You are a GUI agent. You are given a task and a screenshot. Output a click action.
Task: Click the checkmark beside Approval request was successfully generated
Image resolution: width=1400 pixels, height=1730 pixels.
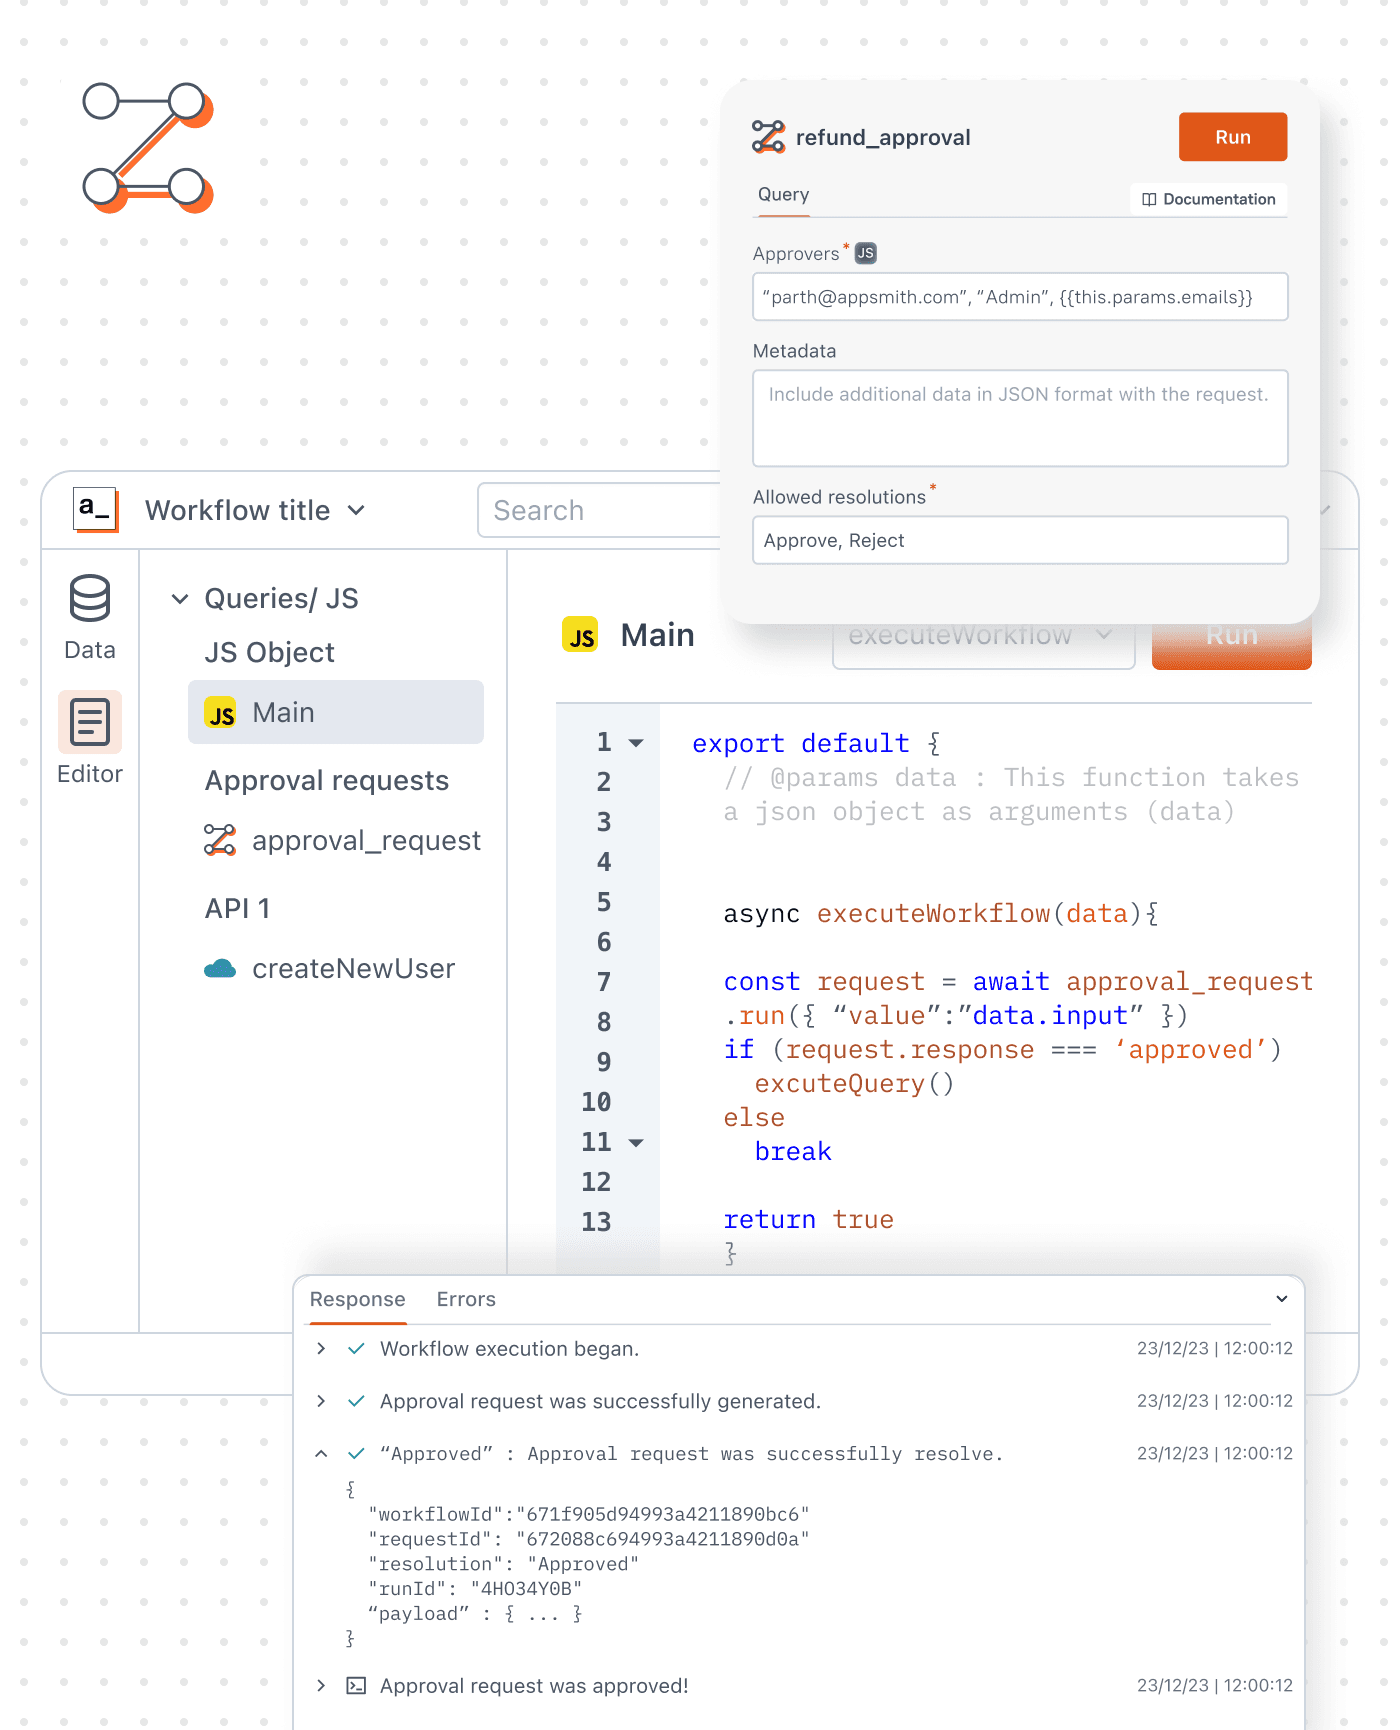(x=356, y=1401)
